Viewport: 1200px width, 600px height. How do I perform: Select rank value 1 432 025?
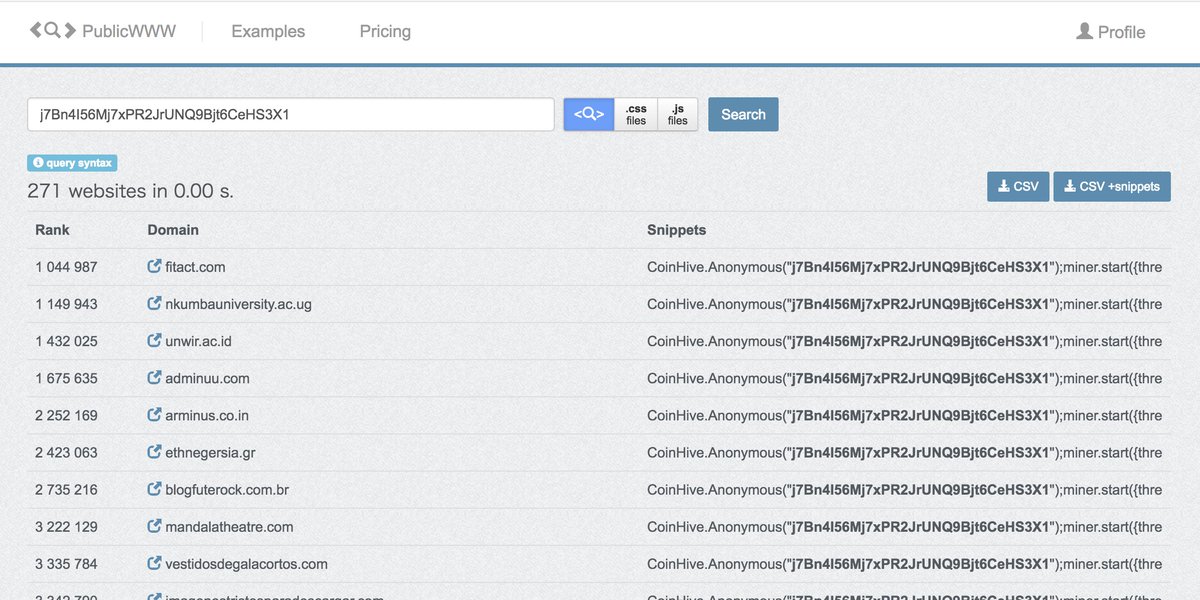click(x=66, y=341)
